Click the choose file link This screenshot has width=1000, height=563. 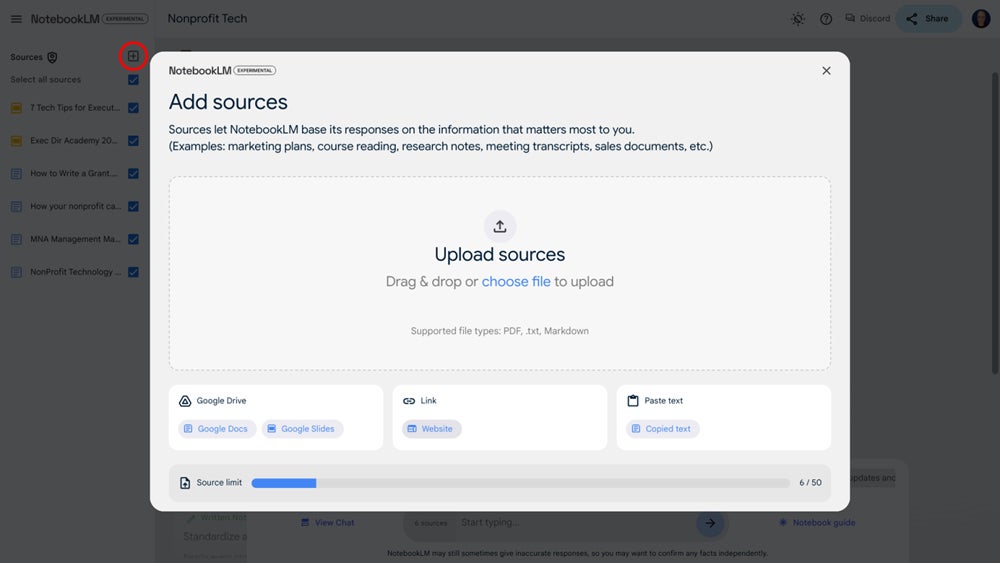516,282
